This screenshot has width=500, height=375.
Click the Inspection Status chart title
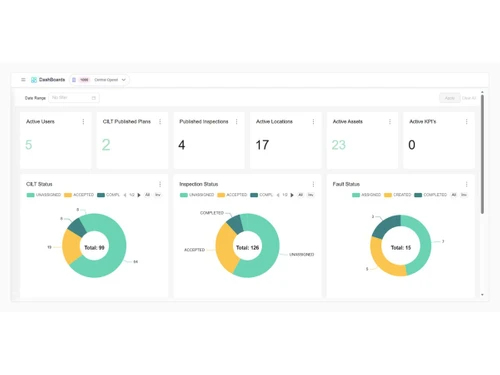pos(199,184)
